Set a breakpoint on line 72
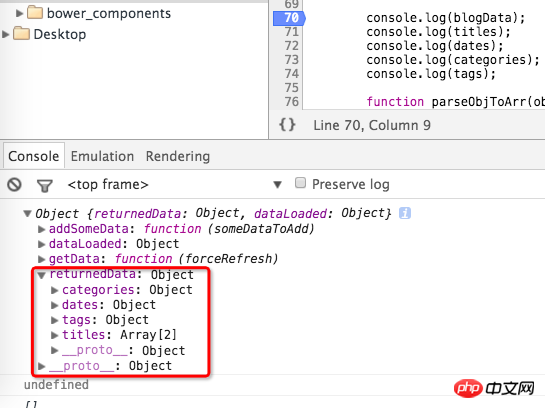Viewport: 545px width, 408px height. pyautogui.click(x=292, y=46)
